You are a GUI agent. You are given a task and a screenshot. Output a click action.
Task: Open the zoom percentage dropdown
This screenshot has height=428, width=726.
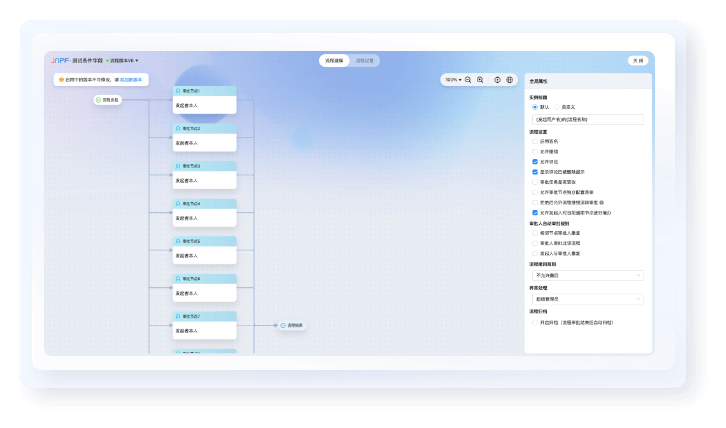[x=453, y=80]
